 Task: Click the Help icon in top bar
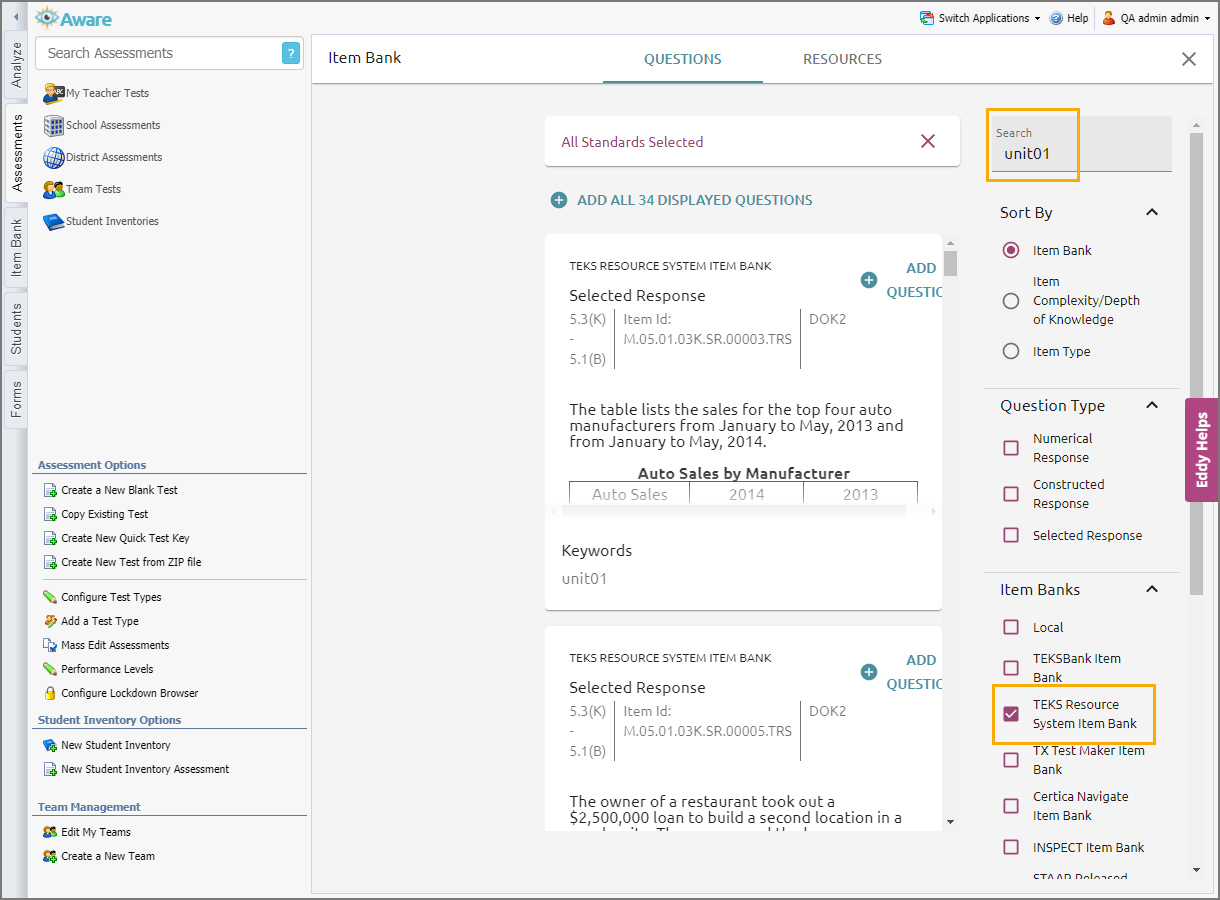click(x=1056, y=18)
